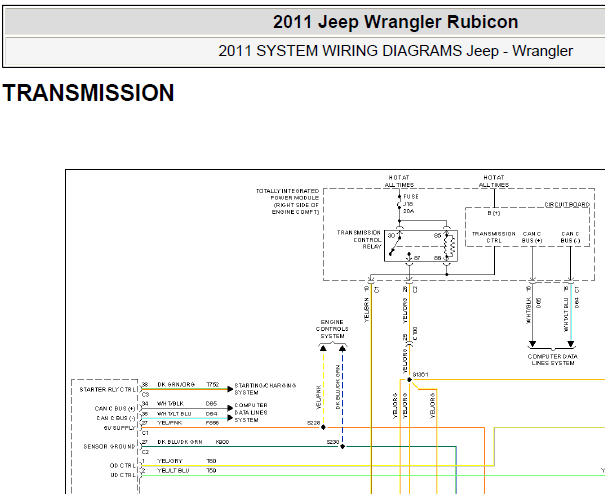605x494 pixels.
Task: Click horizontal 'WHT/BLK' label next to pin 34
Action: click(x=170, y=404)
